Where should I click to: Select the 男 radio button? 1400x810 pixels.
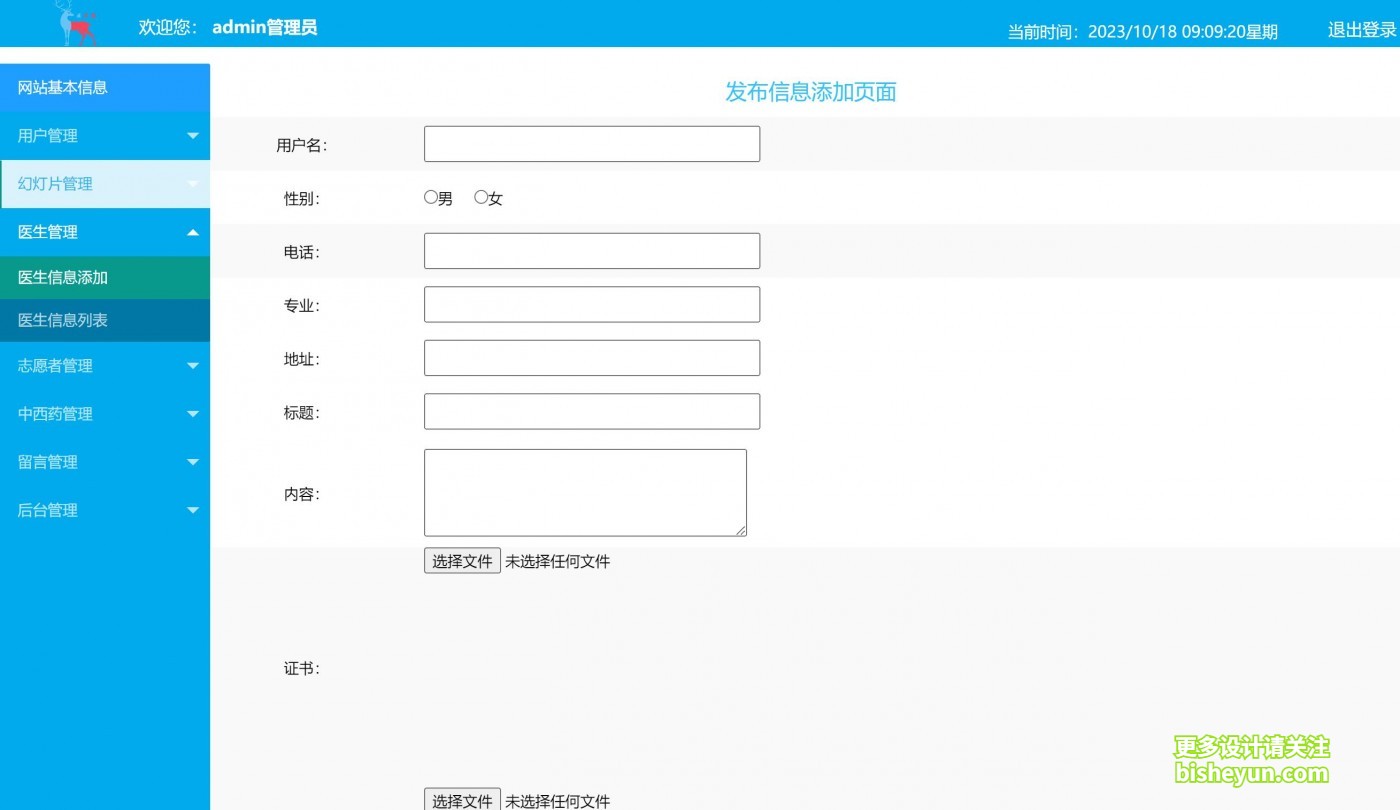431,198
